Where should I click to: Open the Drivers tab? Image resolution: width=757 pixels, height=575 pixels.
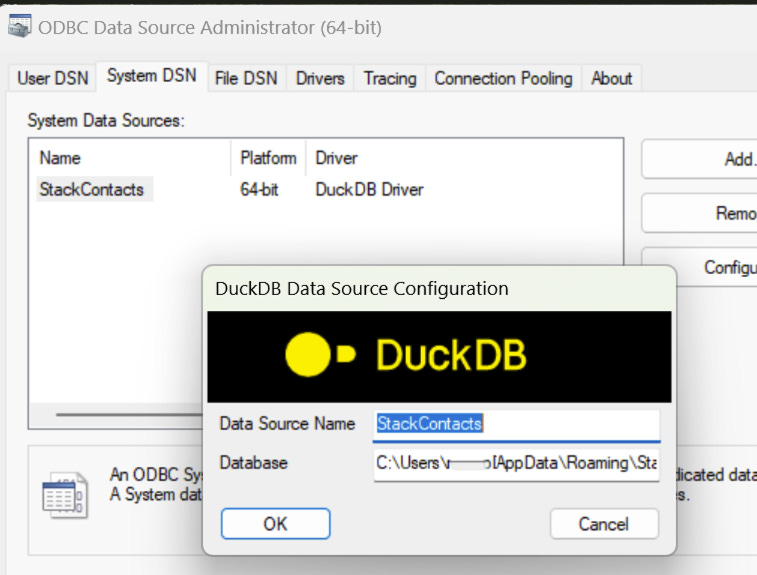(320, 78)
